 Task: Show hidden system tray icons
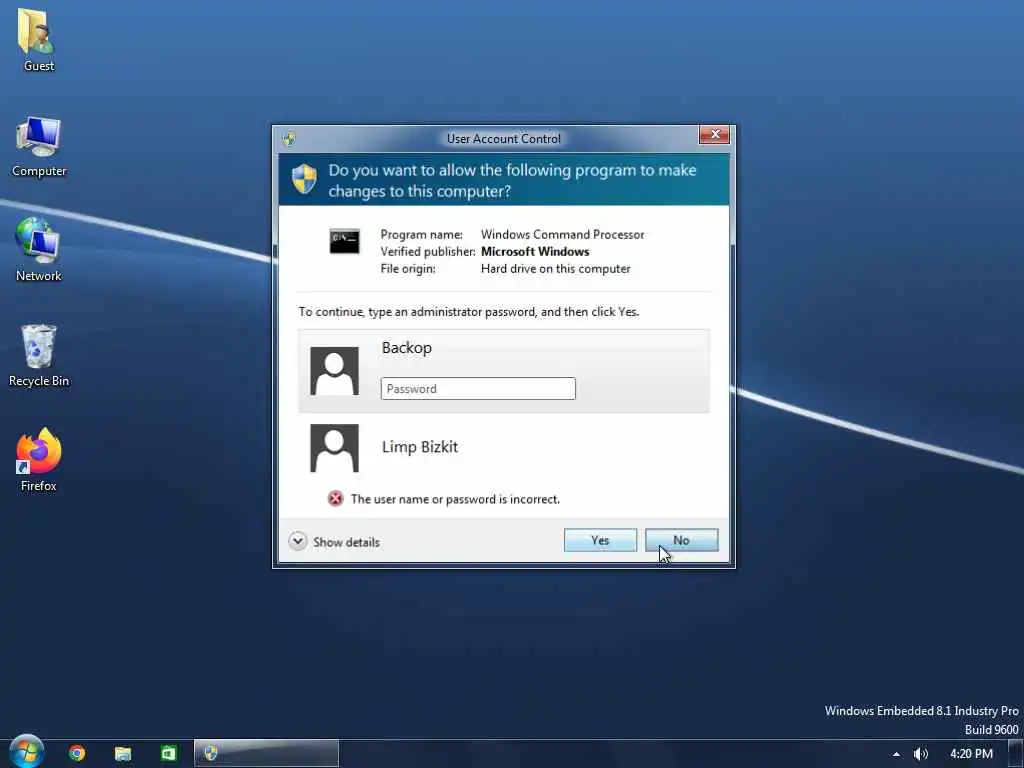pos(896,754)
